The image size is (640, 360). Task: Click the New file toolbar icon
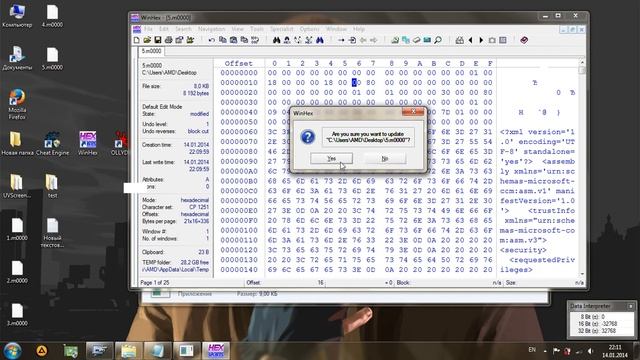(137, 40)
